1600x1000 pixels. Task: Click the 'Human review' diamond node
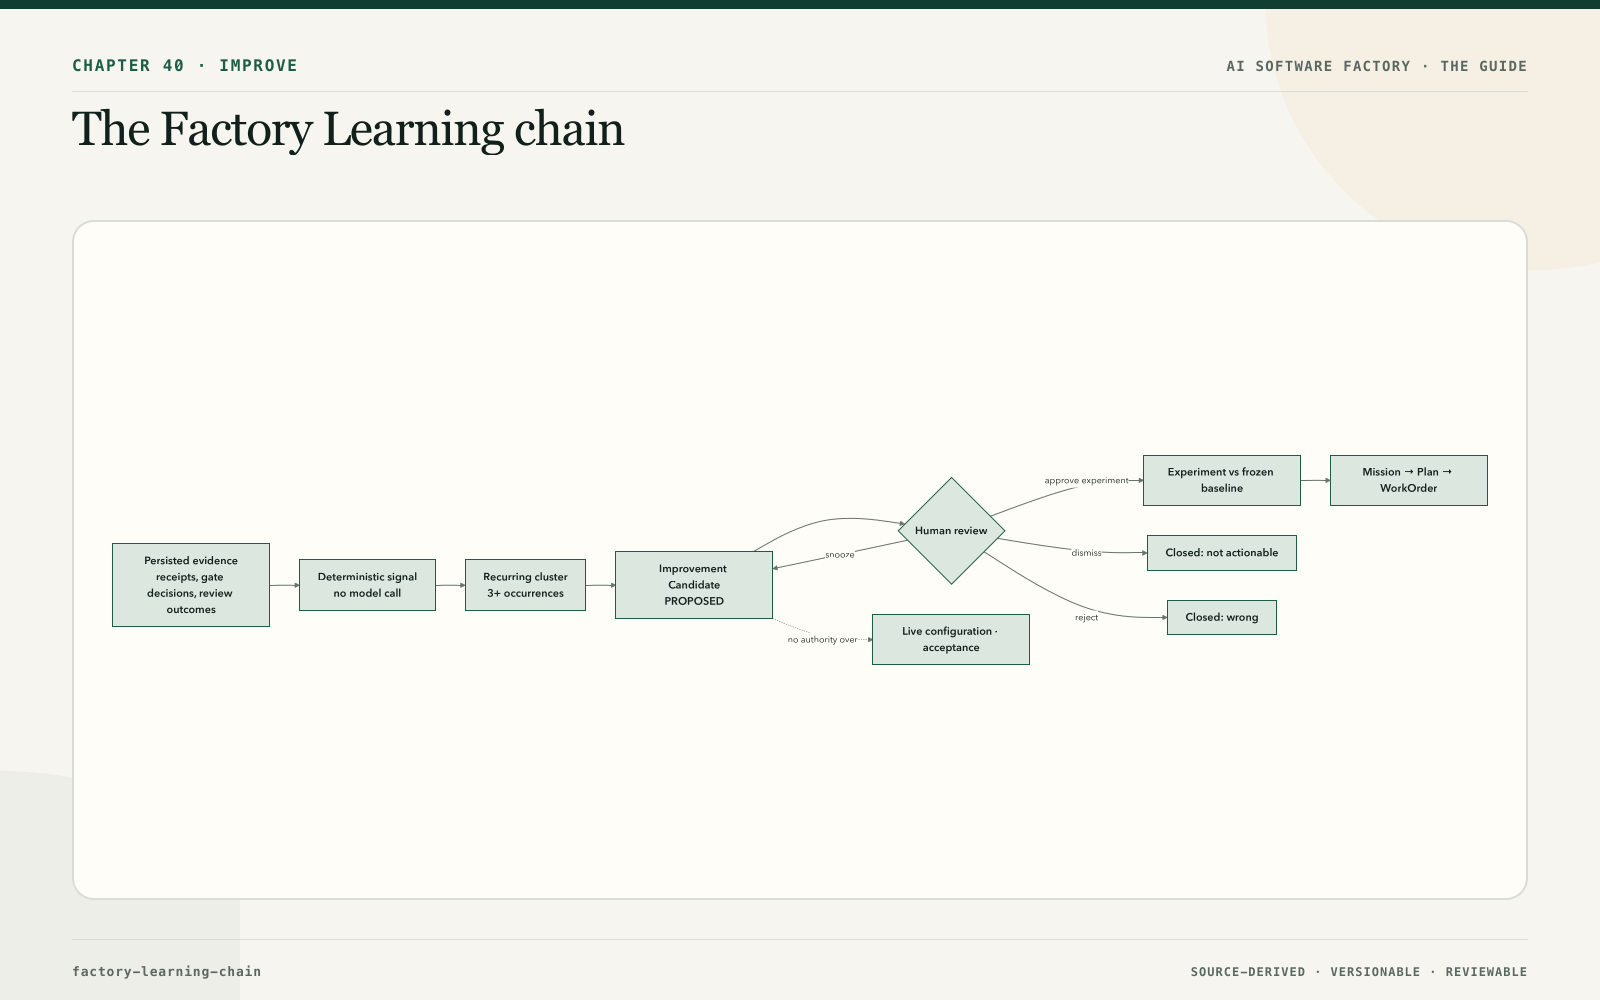[951, 531]
